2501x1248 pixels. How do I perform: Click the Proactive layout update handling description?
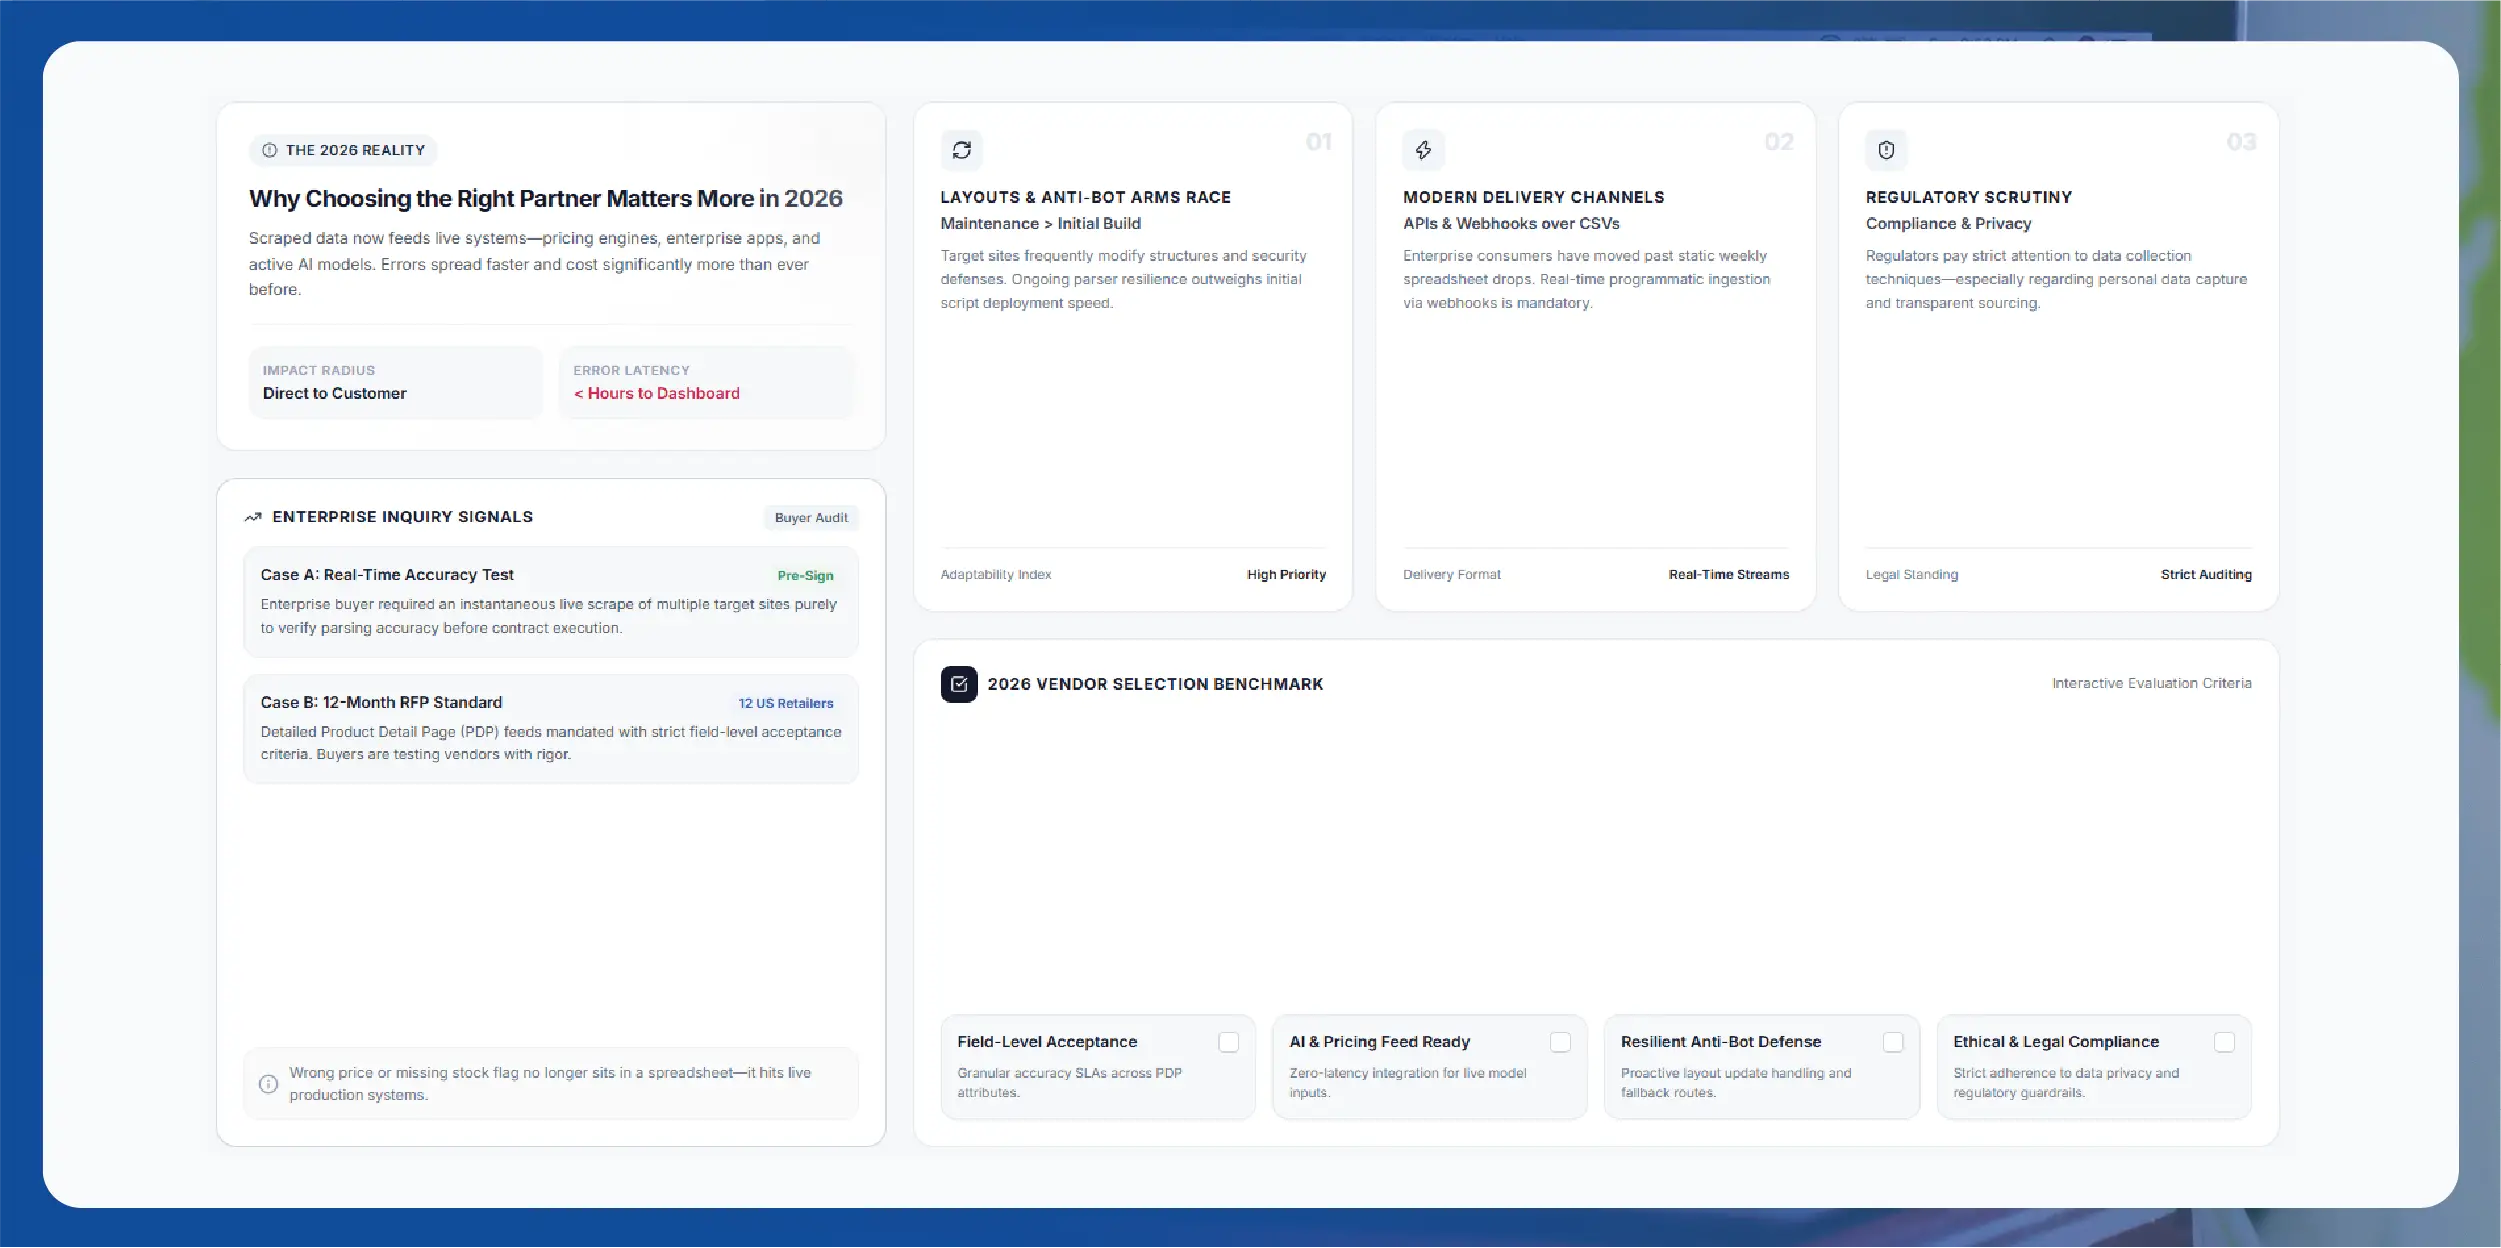coord(1736,1083)
